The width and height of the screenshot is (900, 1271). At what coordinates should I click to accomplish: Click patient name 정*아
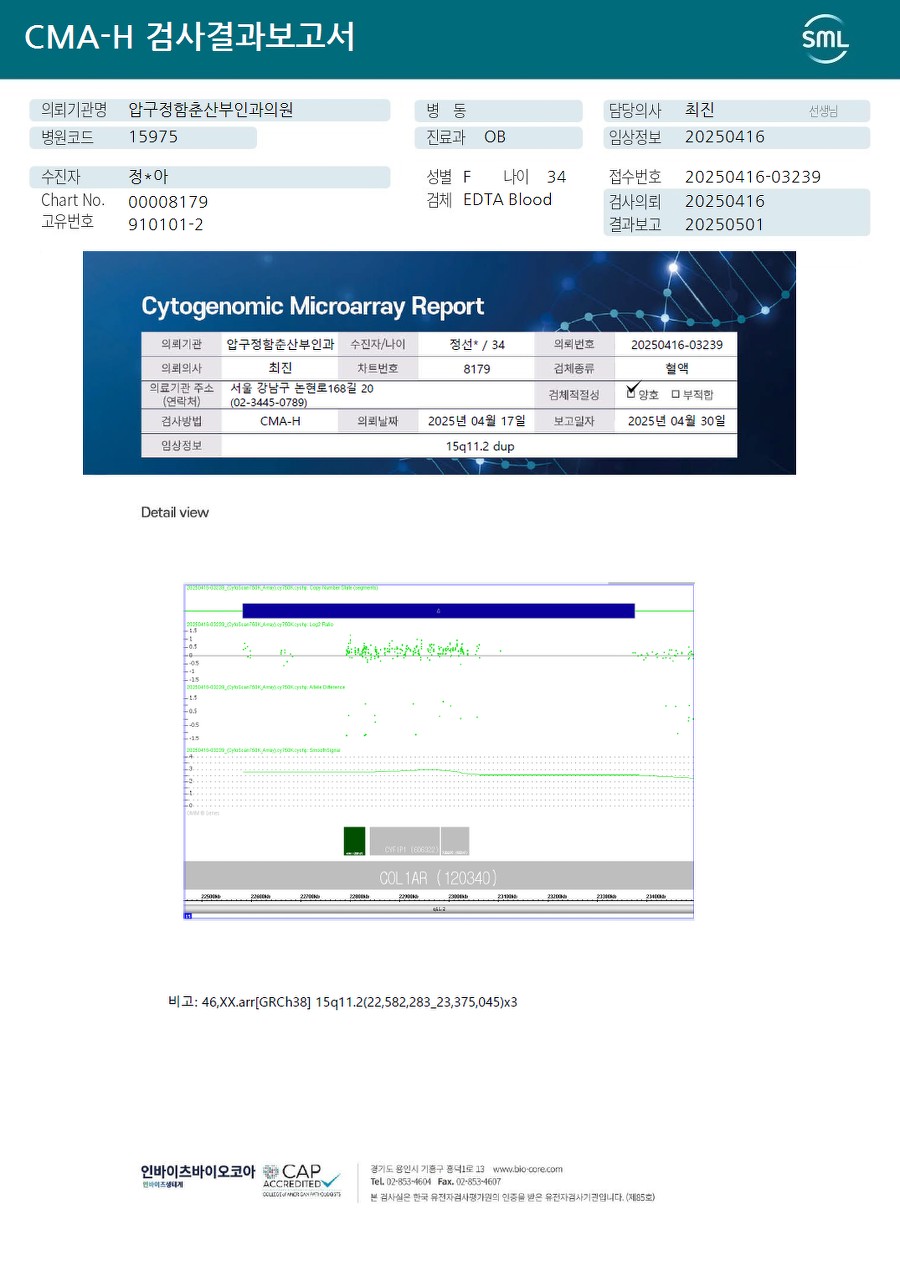[x=148, y=177]
